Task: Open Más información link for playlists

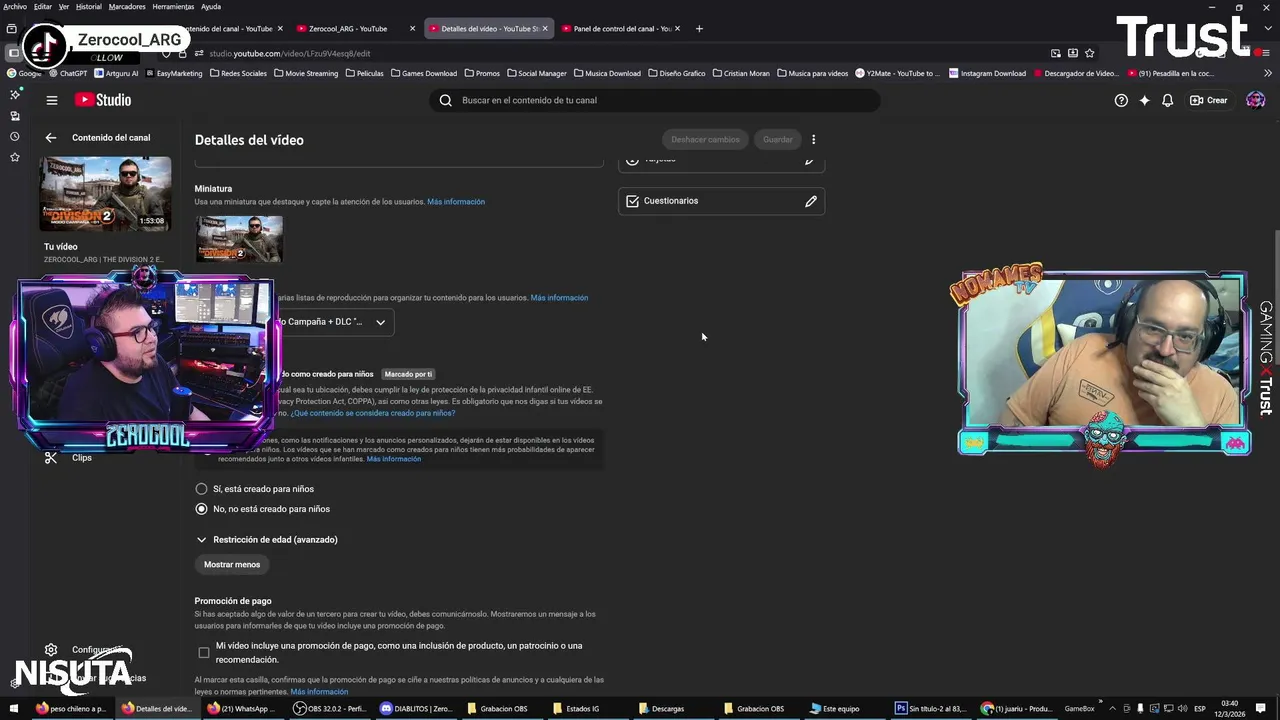Action: (x=559, y=298)
